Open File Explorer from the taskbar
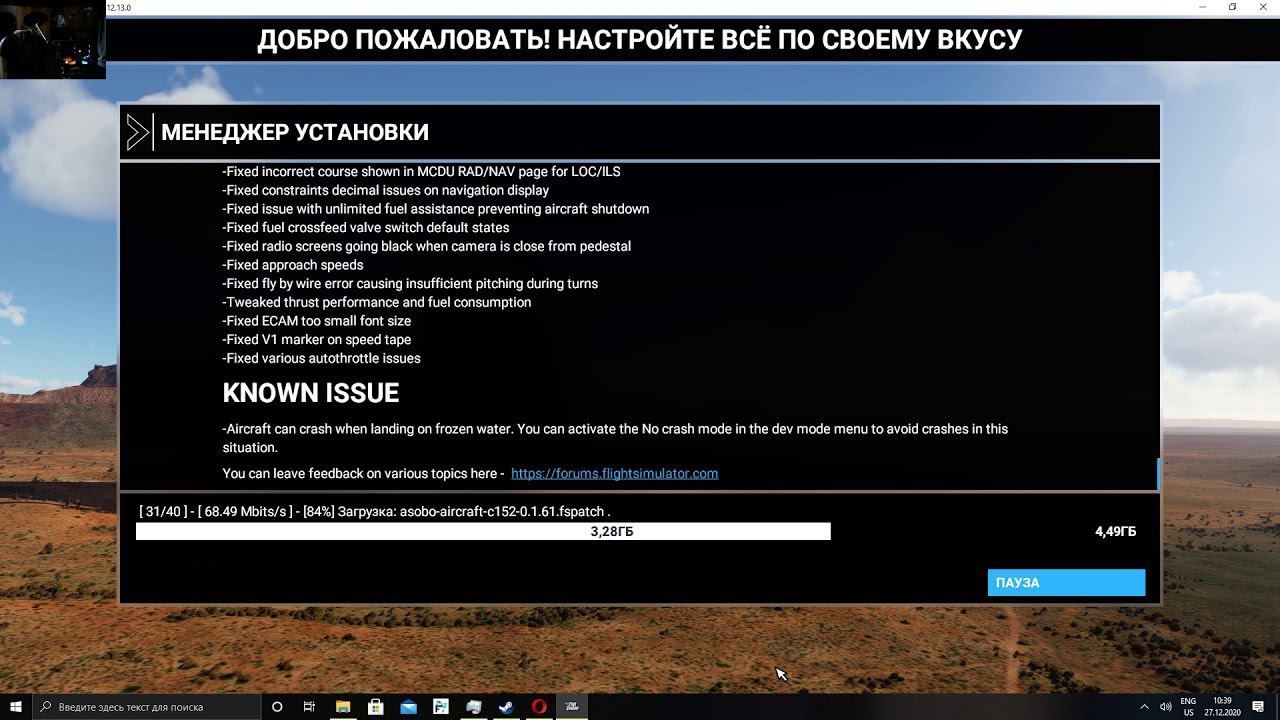The height and width of the screenshot is (720, 1280). (x=343, y=707)
